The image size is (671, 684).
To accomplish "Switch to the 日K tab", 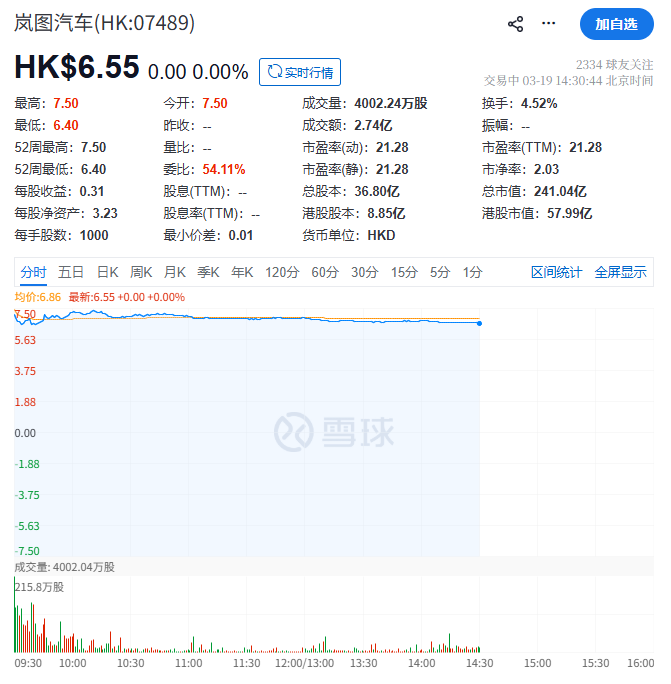I will click(x=107, y=272).
